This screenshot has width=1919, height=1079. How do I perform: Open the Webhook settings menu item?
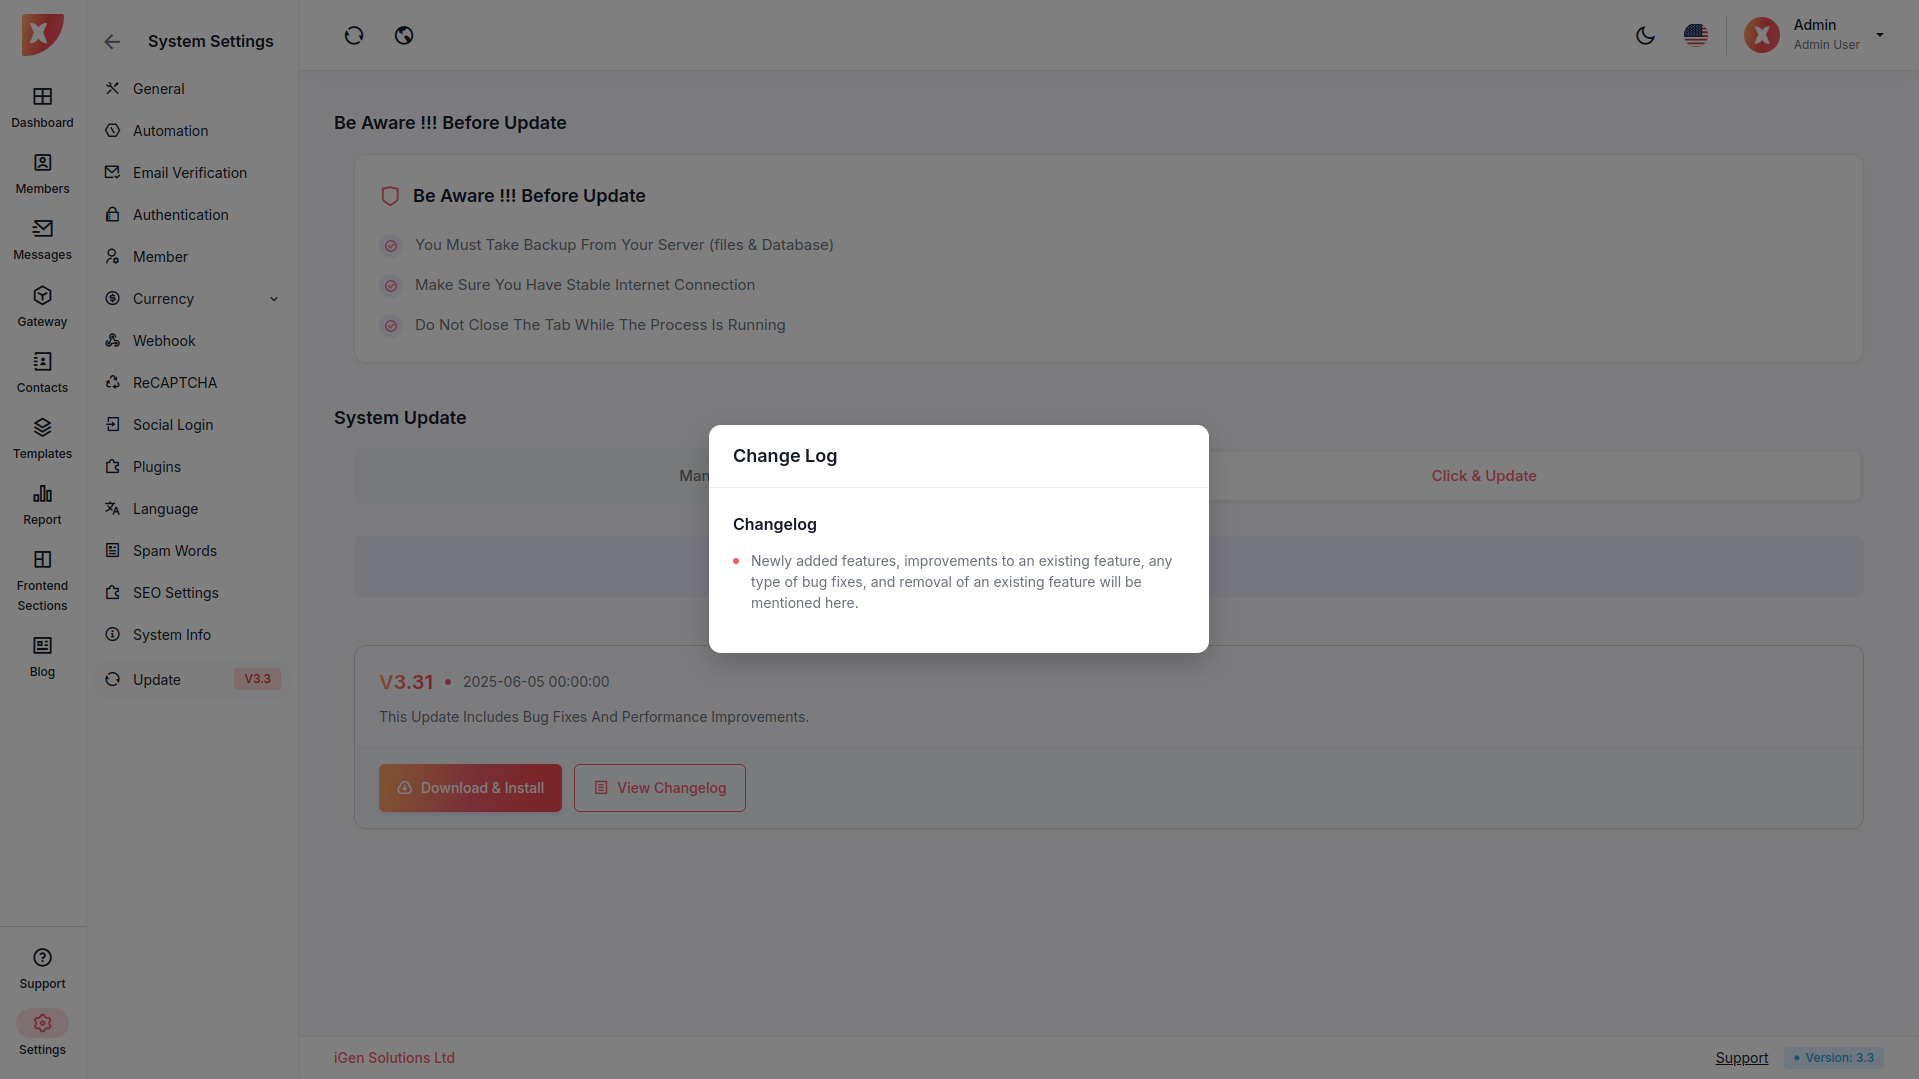point(164,341)
